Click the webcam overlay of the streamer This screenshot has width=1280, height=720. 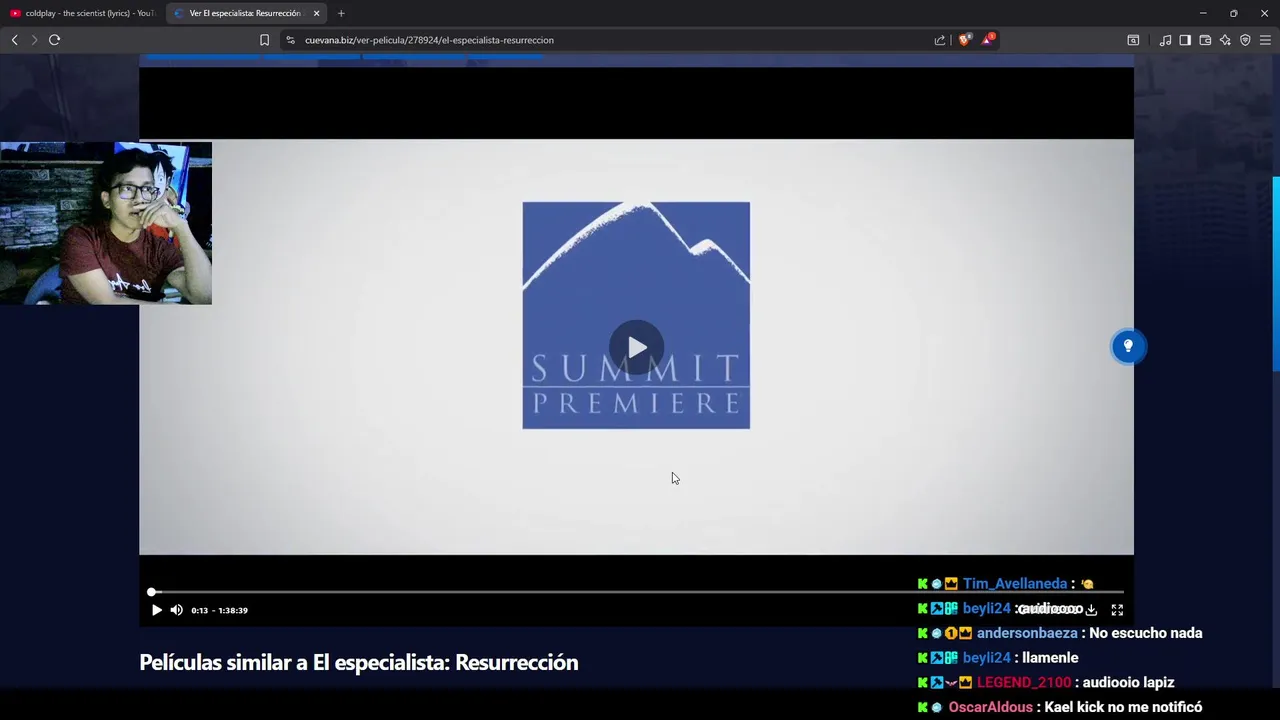[106, 223]
